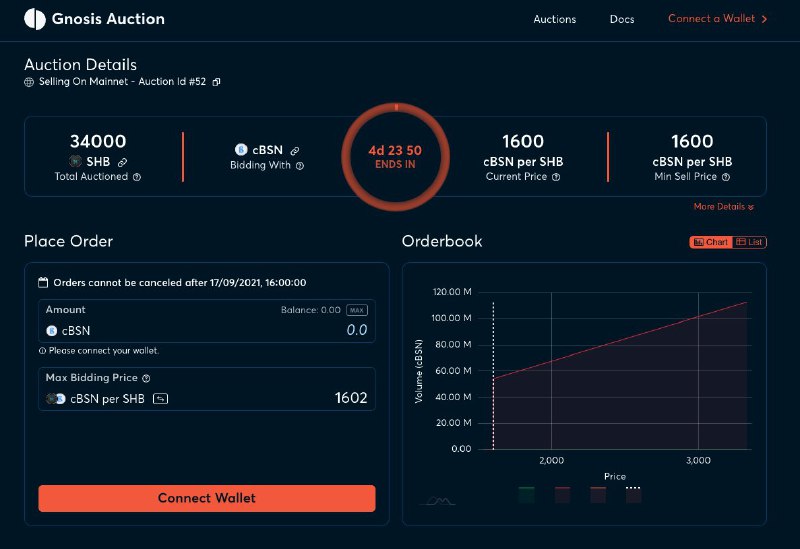This screenshot has height=549, width=800.
Task: Switch orderbook to Chart view
Action: (711, 242)
